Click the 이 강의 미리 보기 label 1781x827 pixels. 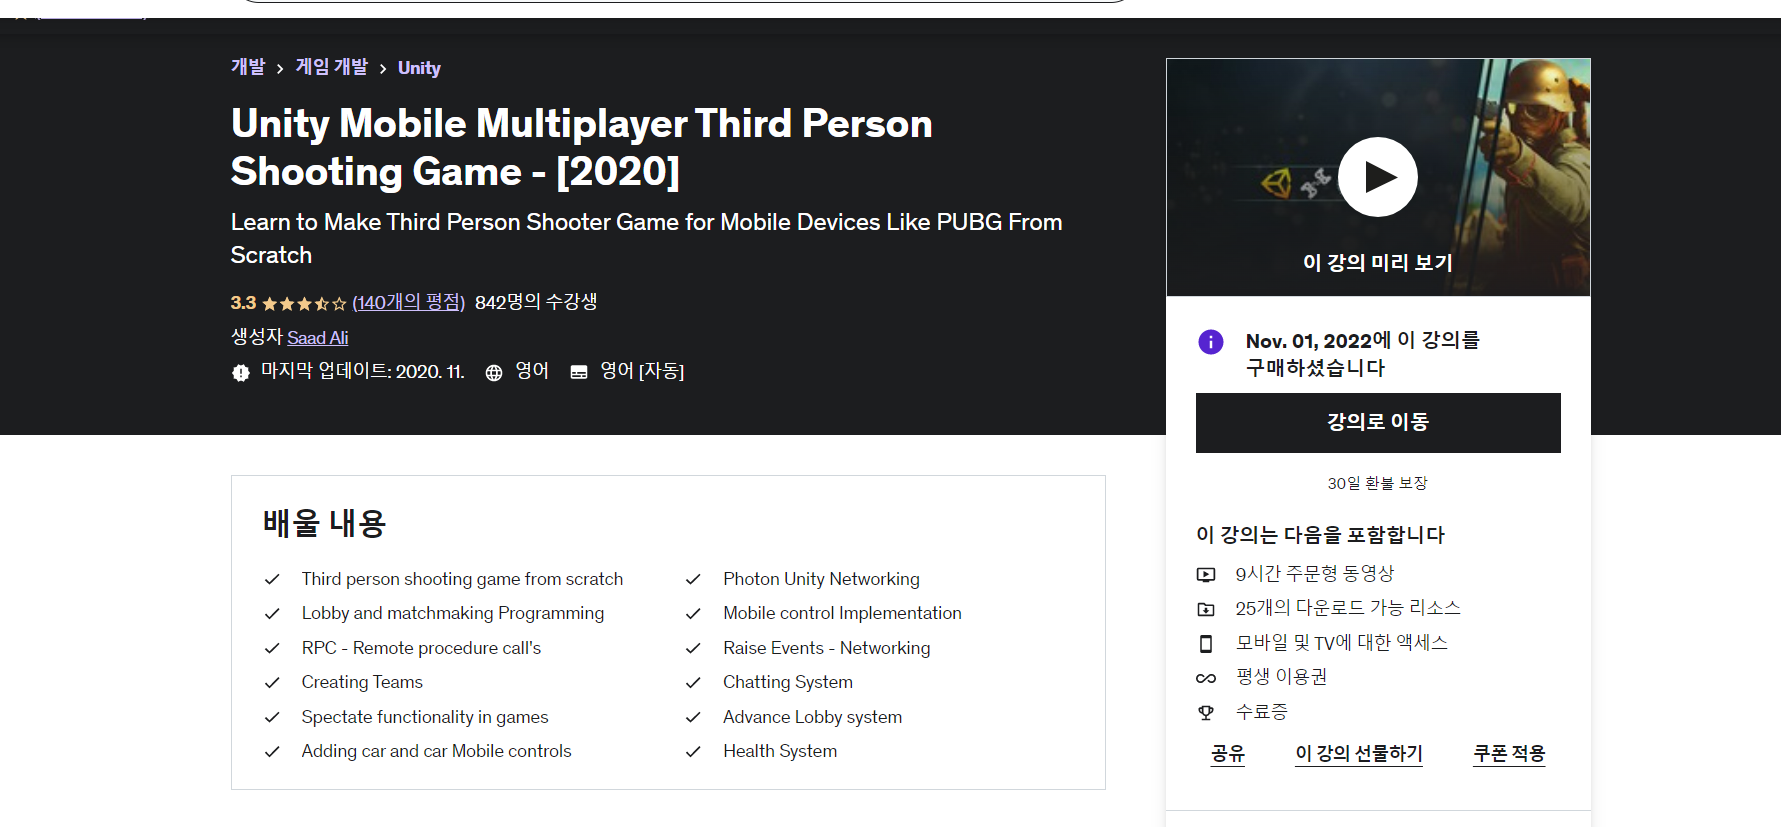coord(1377,263)
